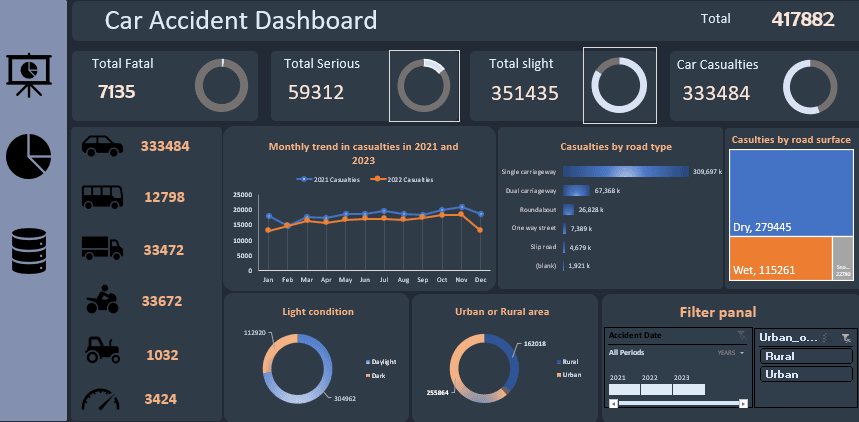Select the Dark legend entry
859x422 pixels.
pos(376,376)
